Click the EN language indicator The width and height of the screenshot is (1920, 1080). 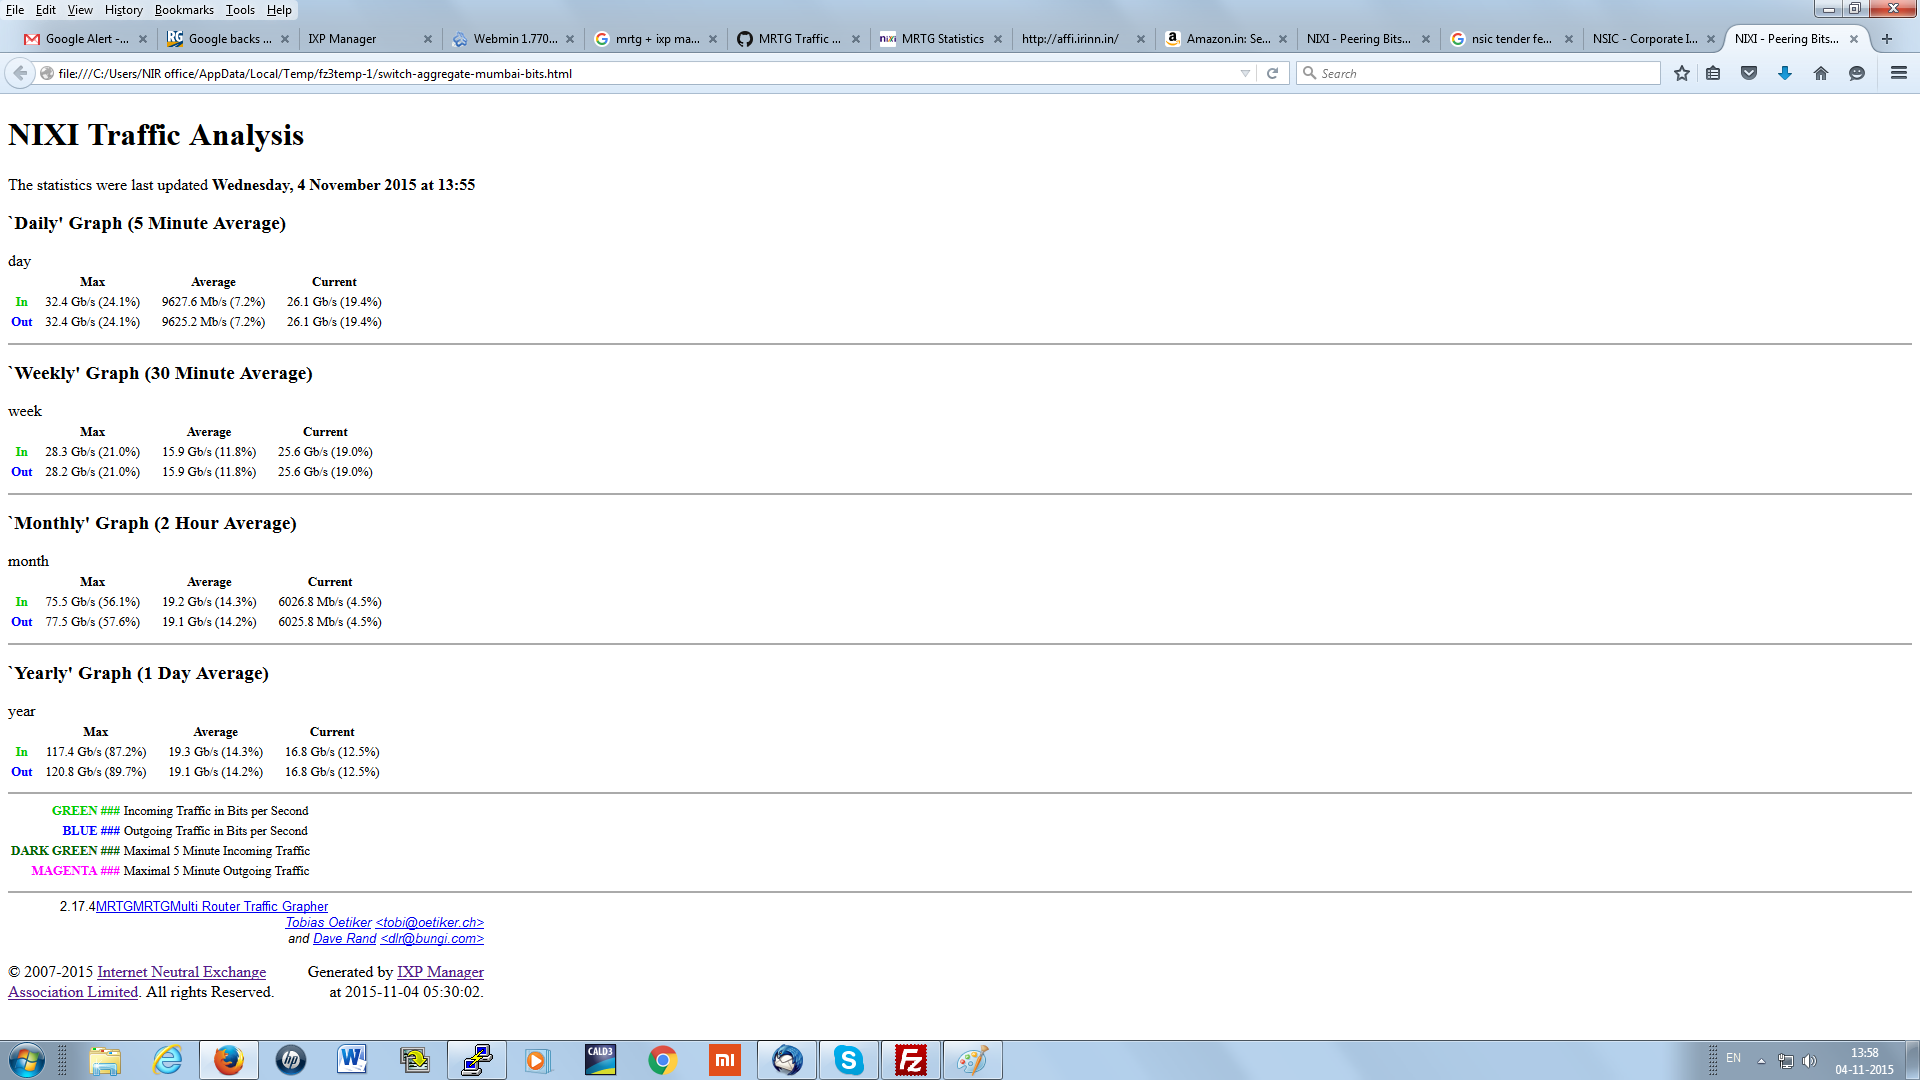1733,1058
